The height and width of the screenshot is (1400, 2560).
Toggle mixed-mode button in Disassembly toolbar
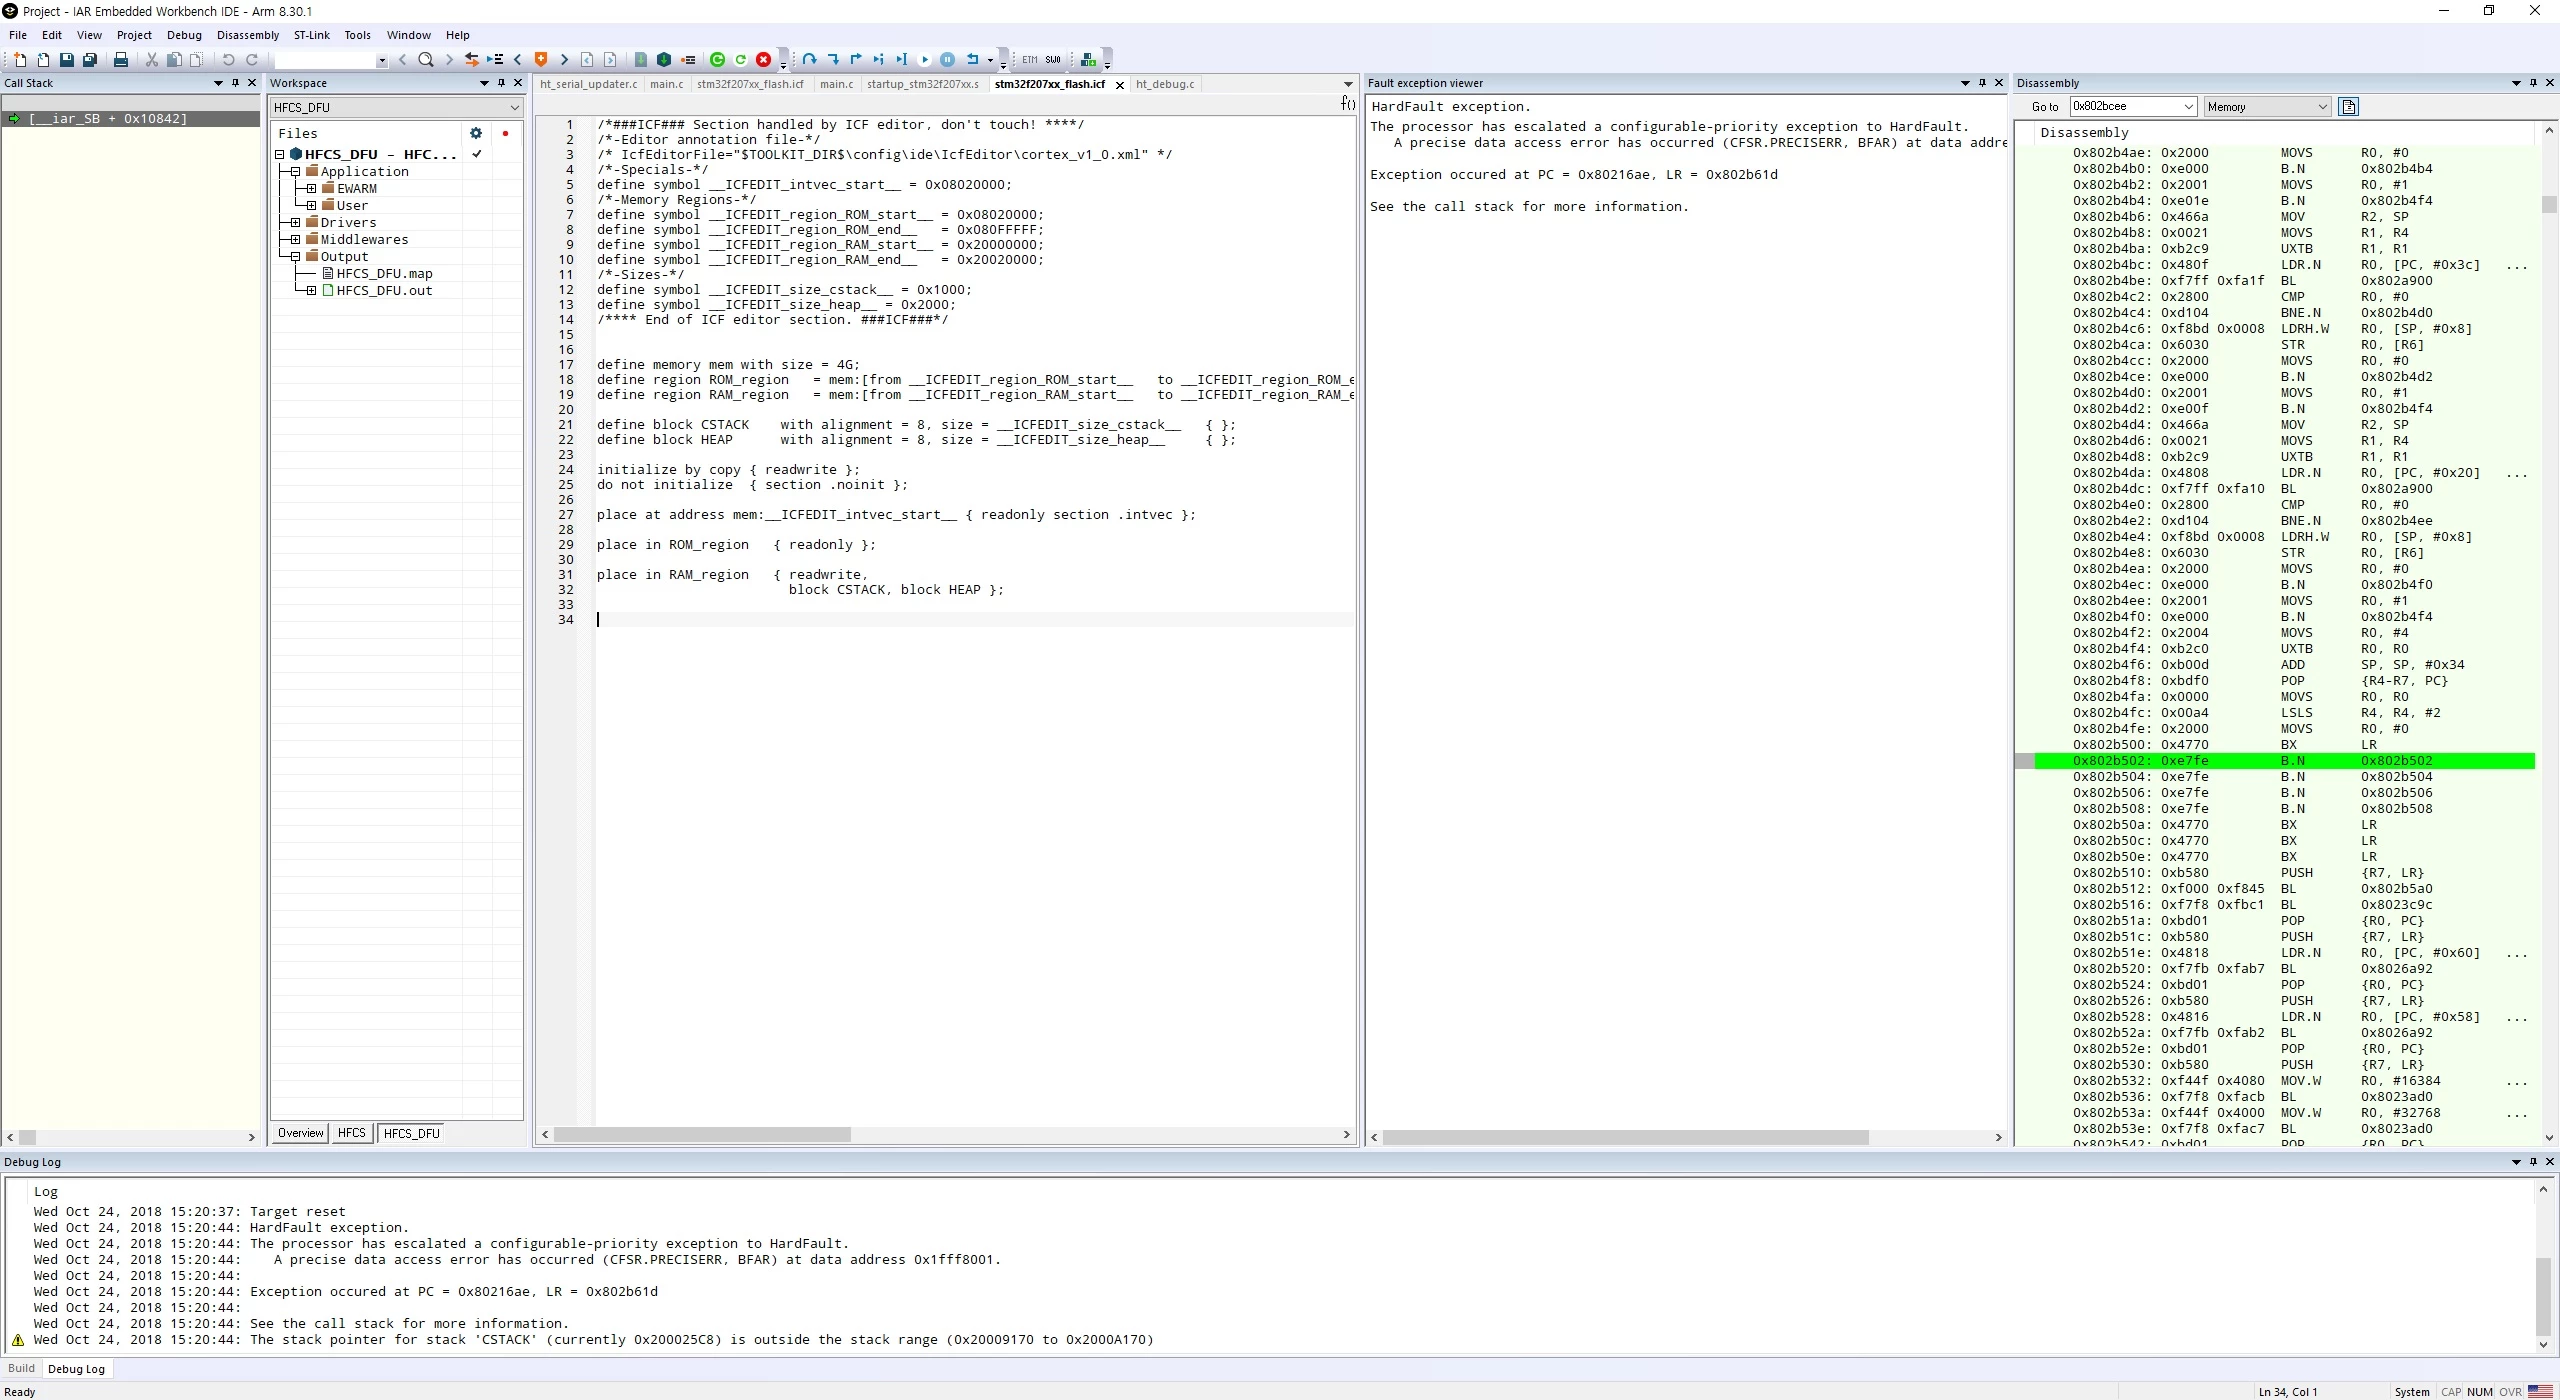2349,107
